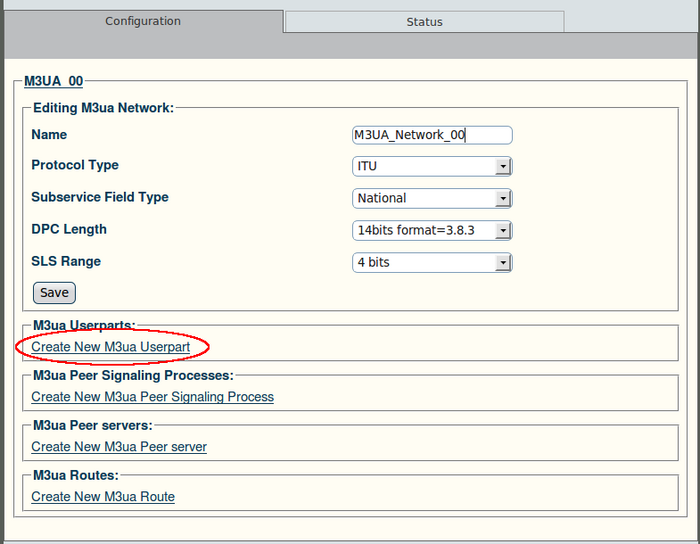The width and height of the screenshot is (700, 544).
Task: Click the Editing M3ua Network heading
Action: (103, 108)
